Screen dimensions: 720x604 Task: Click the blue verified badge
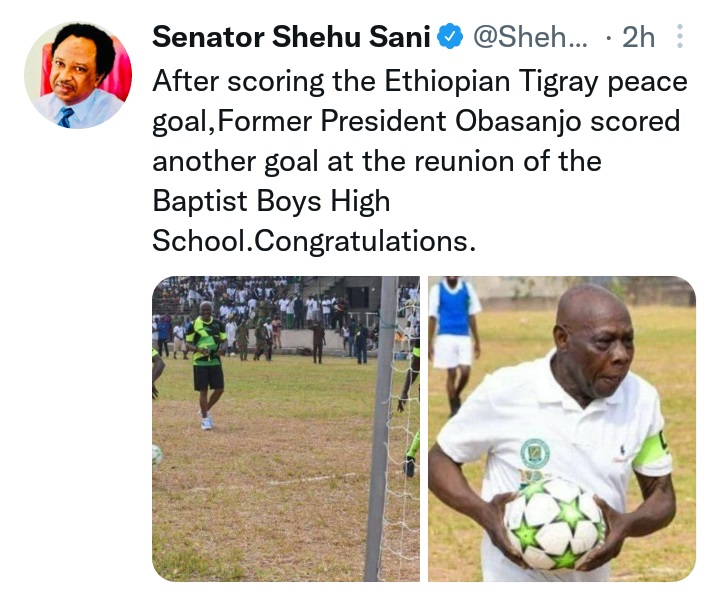point(452,38)
